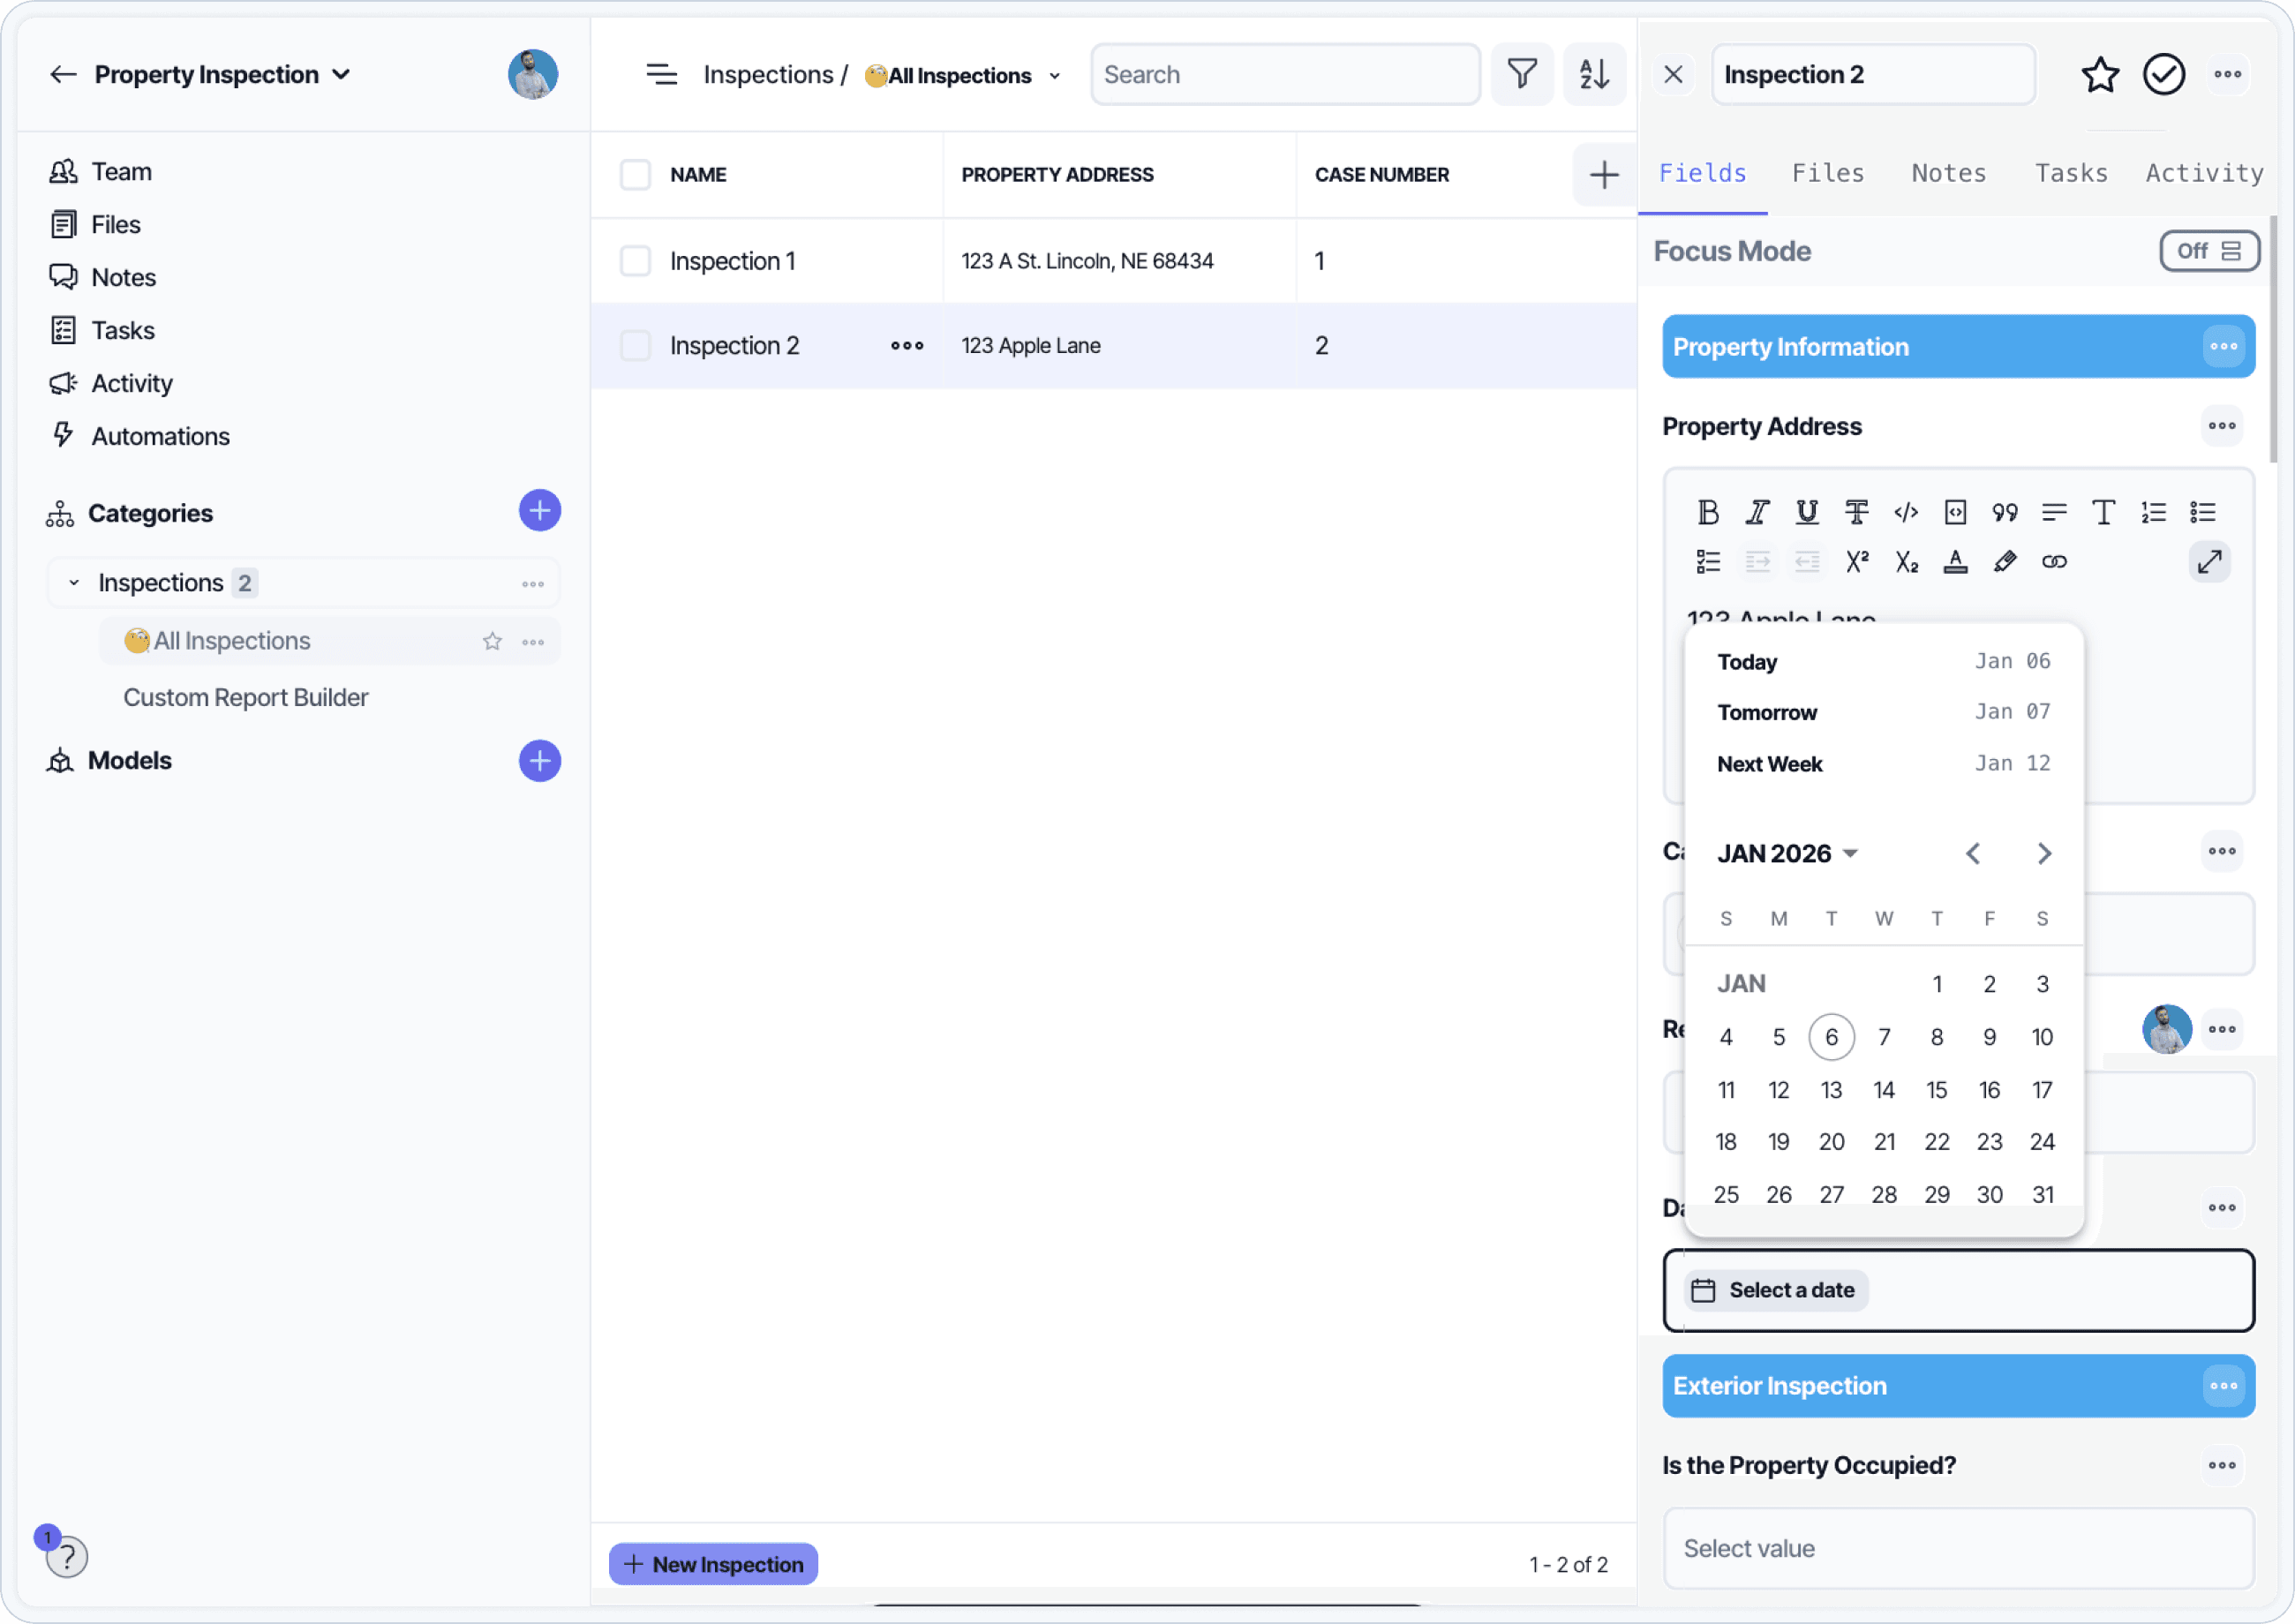The width and height of the screenshot is (2295, 1624).
Task: Expand the rich text editor fullscreen
Action: [2209, 562]
